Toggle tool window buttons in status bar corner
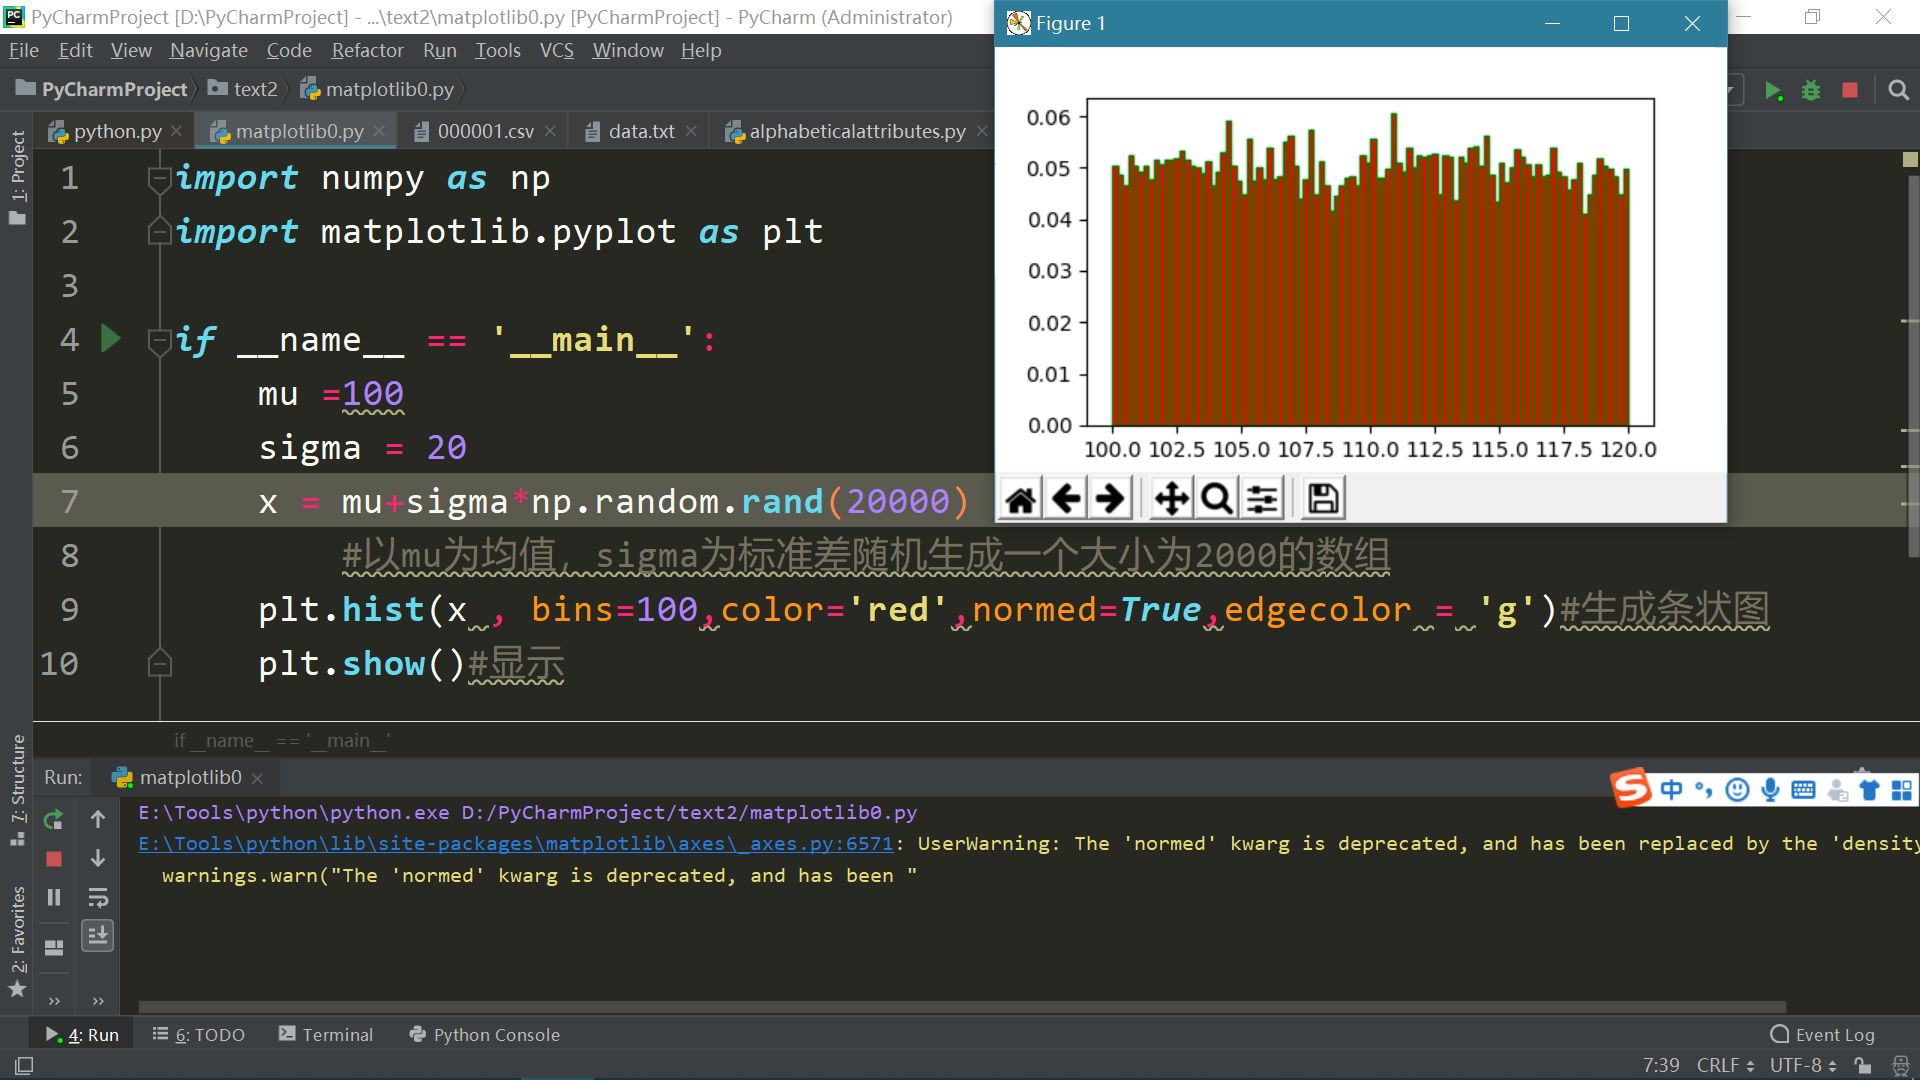 pyautogui.click(x=24, y=1066)
